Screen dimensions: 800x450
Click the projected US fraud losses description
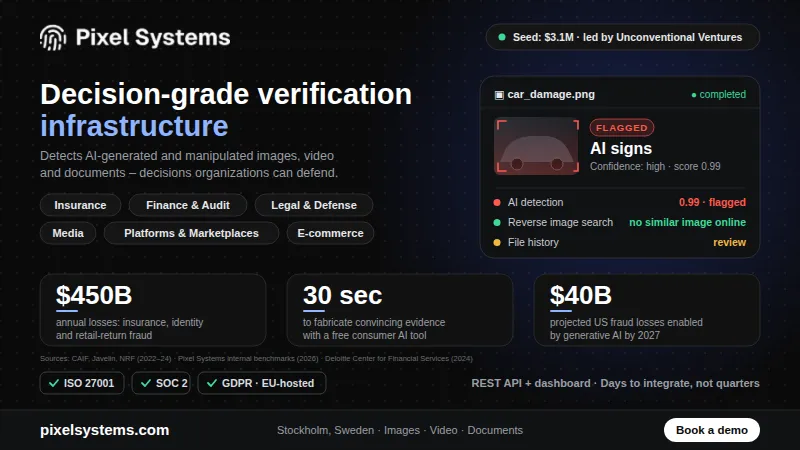point(626,329)
